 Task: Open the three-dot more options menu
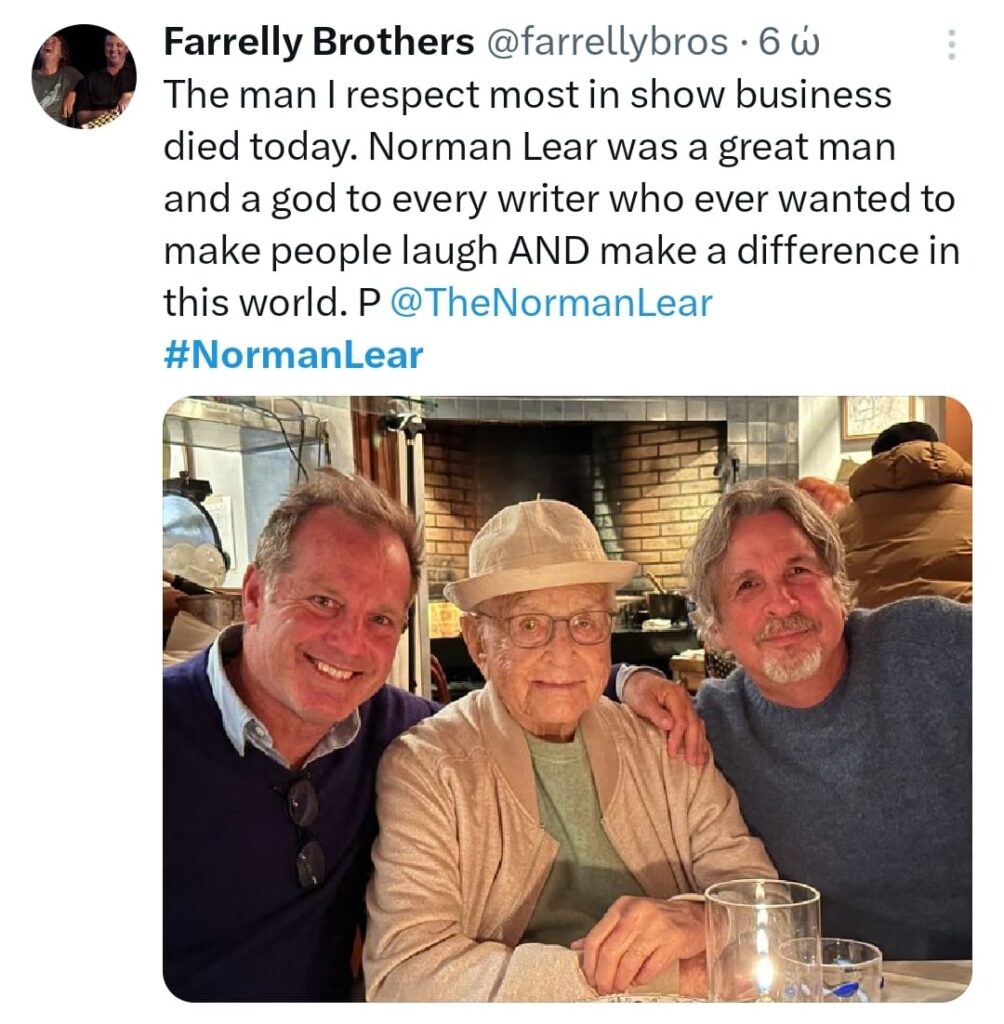pos(952,44)
